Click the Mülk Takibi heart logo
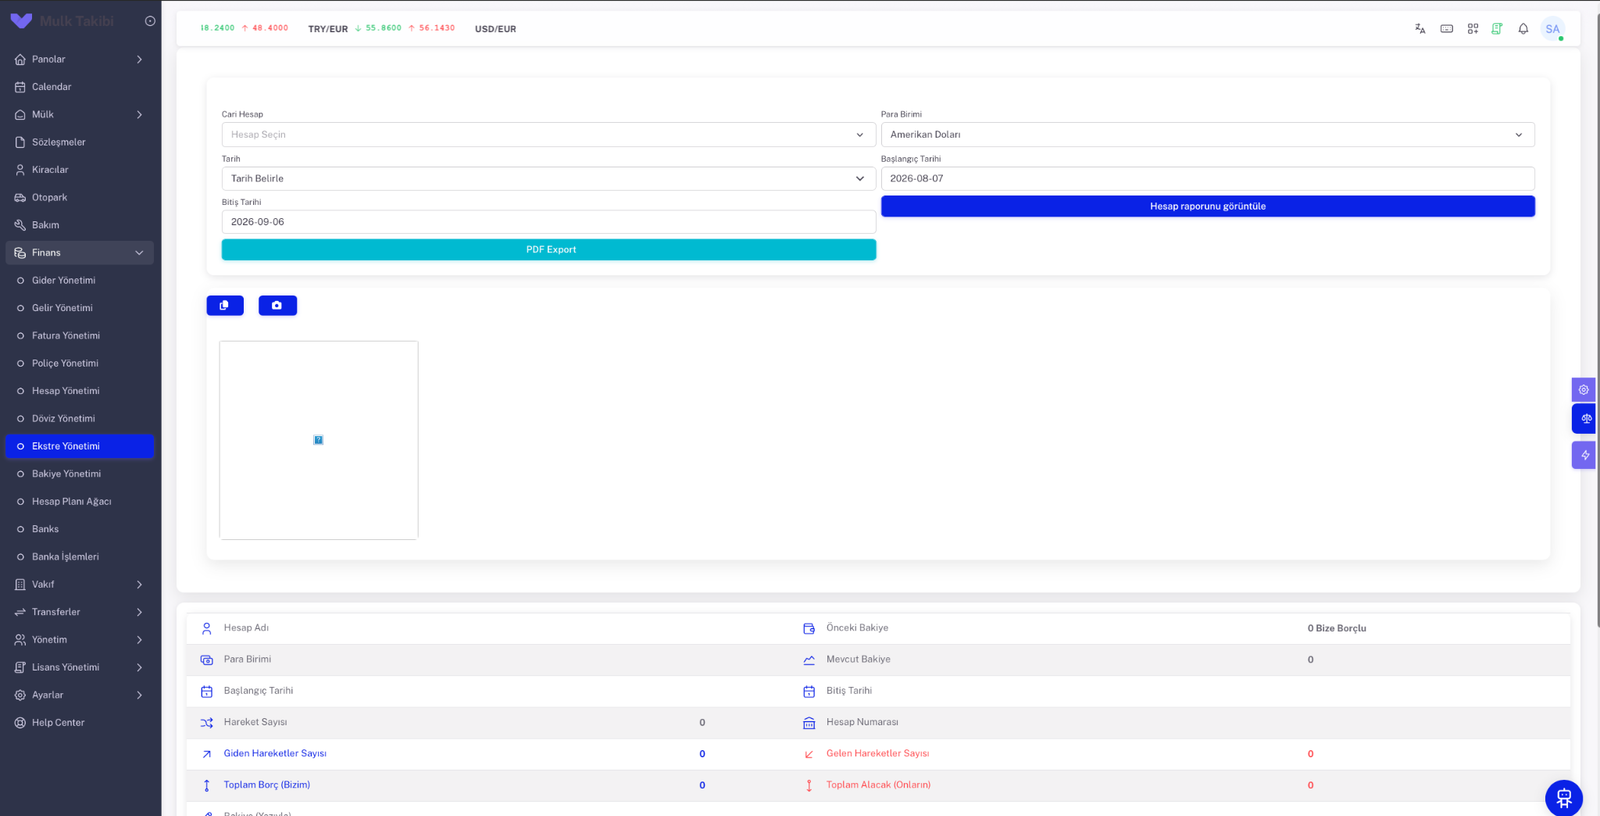The width and height of the screenshot is (1600, 816). (x=21, y=21)
